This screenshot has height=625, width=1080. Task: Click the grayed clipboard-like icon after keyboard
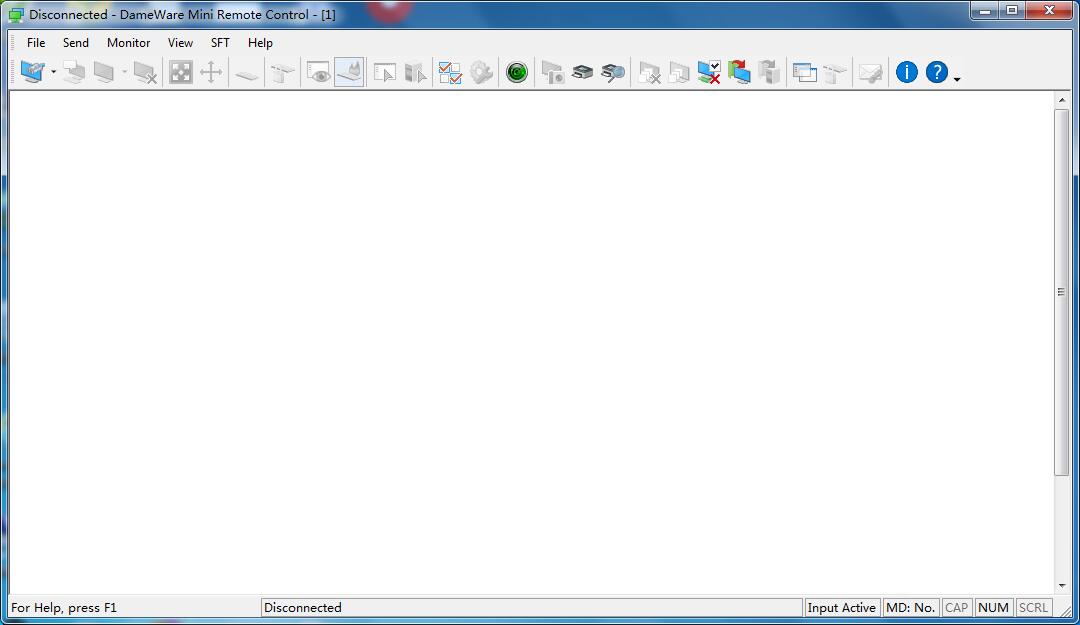[x=282, y=72]
